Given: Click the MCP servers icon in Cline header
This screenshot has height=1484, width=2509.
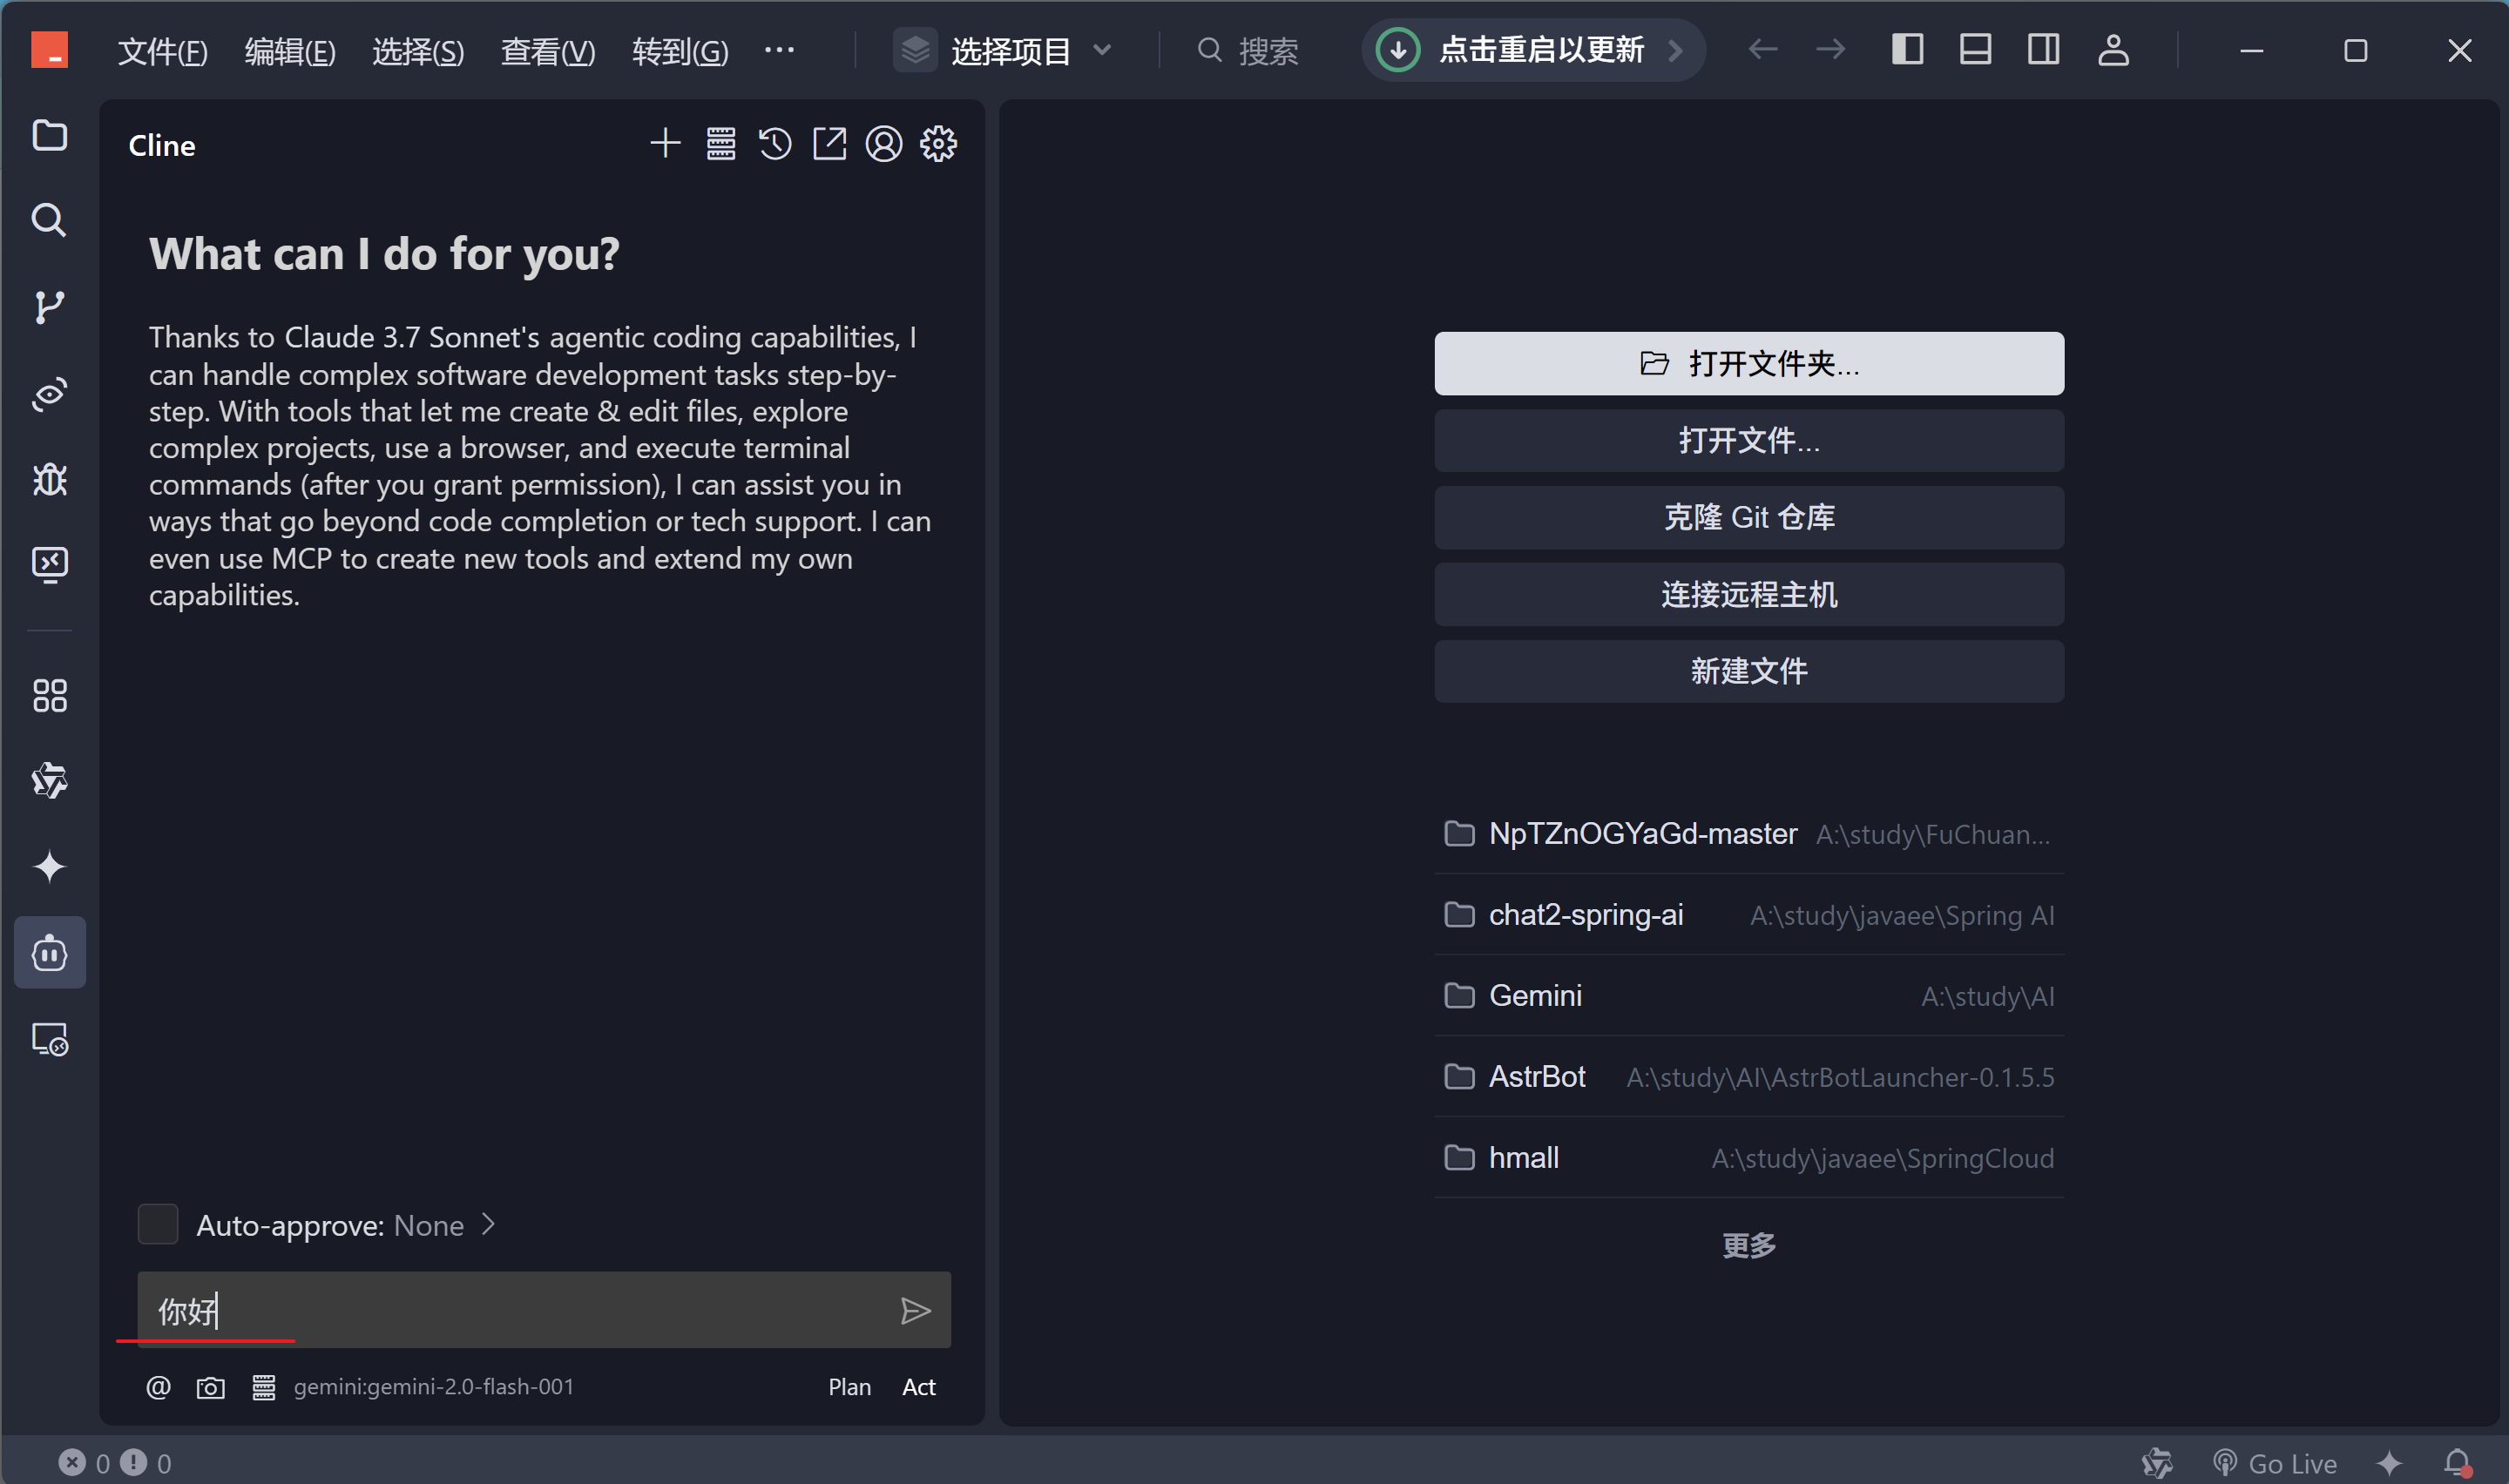Looking at the screenshot, I should click(721, 144).
